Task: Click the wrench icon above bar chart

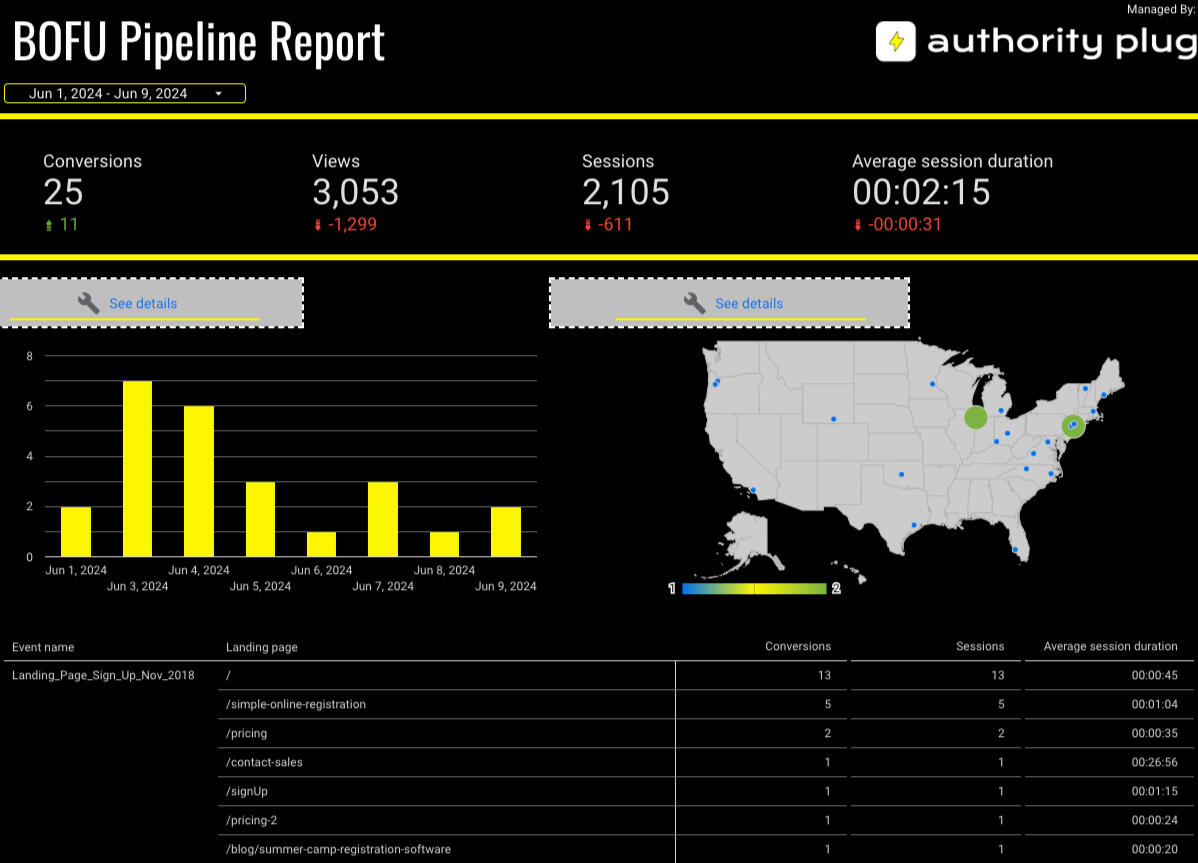Action: (x=88, y=303)
